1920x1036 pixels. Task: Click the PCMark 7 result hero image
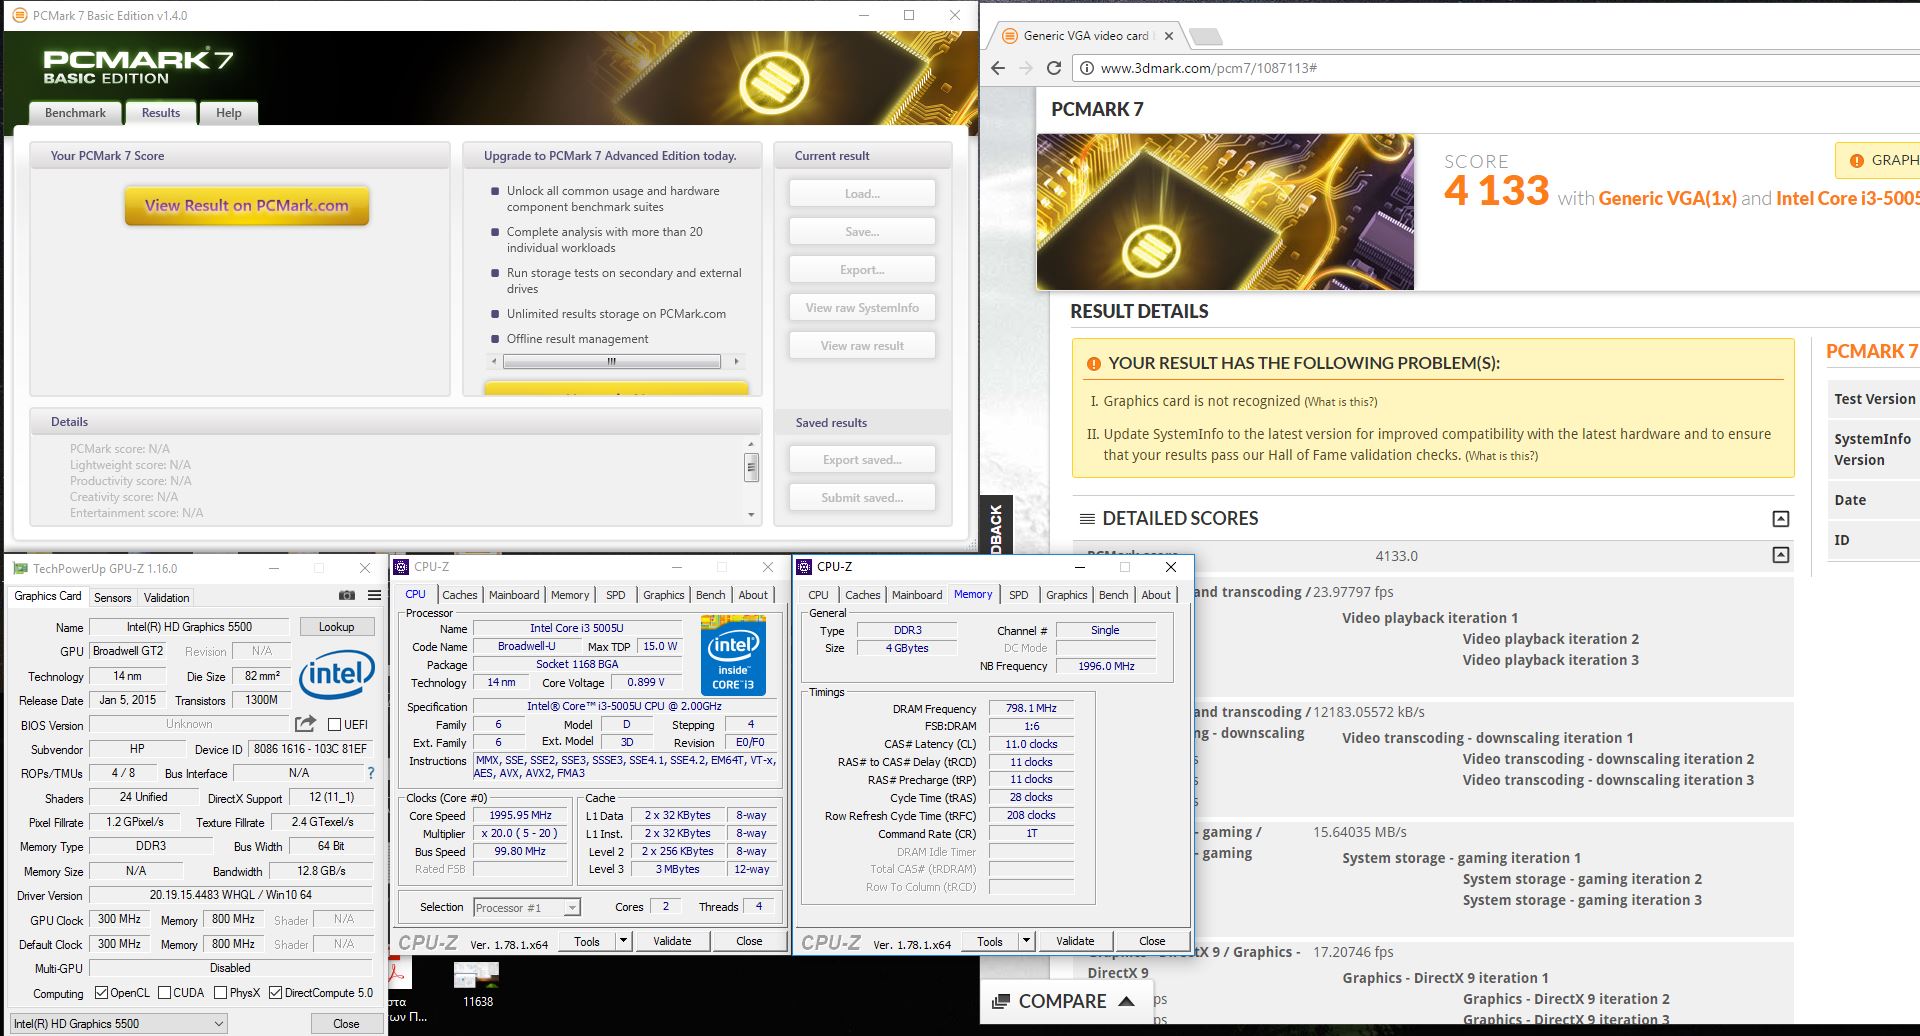(x=1225, y=212)
